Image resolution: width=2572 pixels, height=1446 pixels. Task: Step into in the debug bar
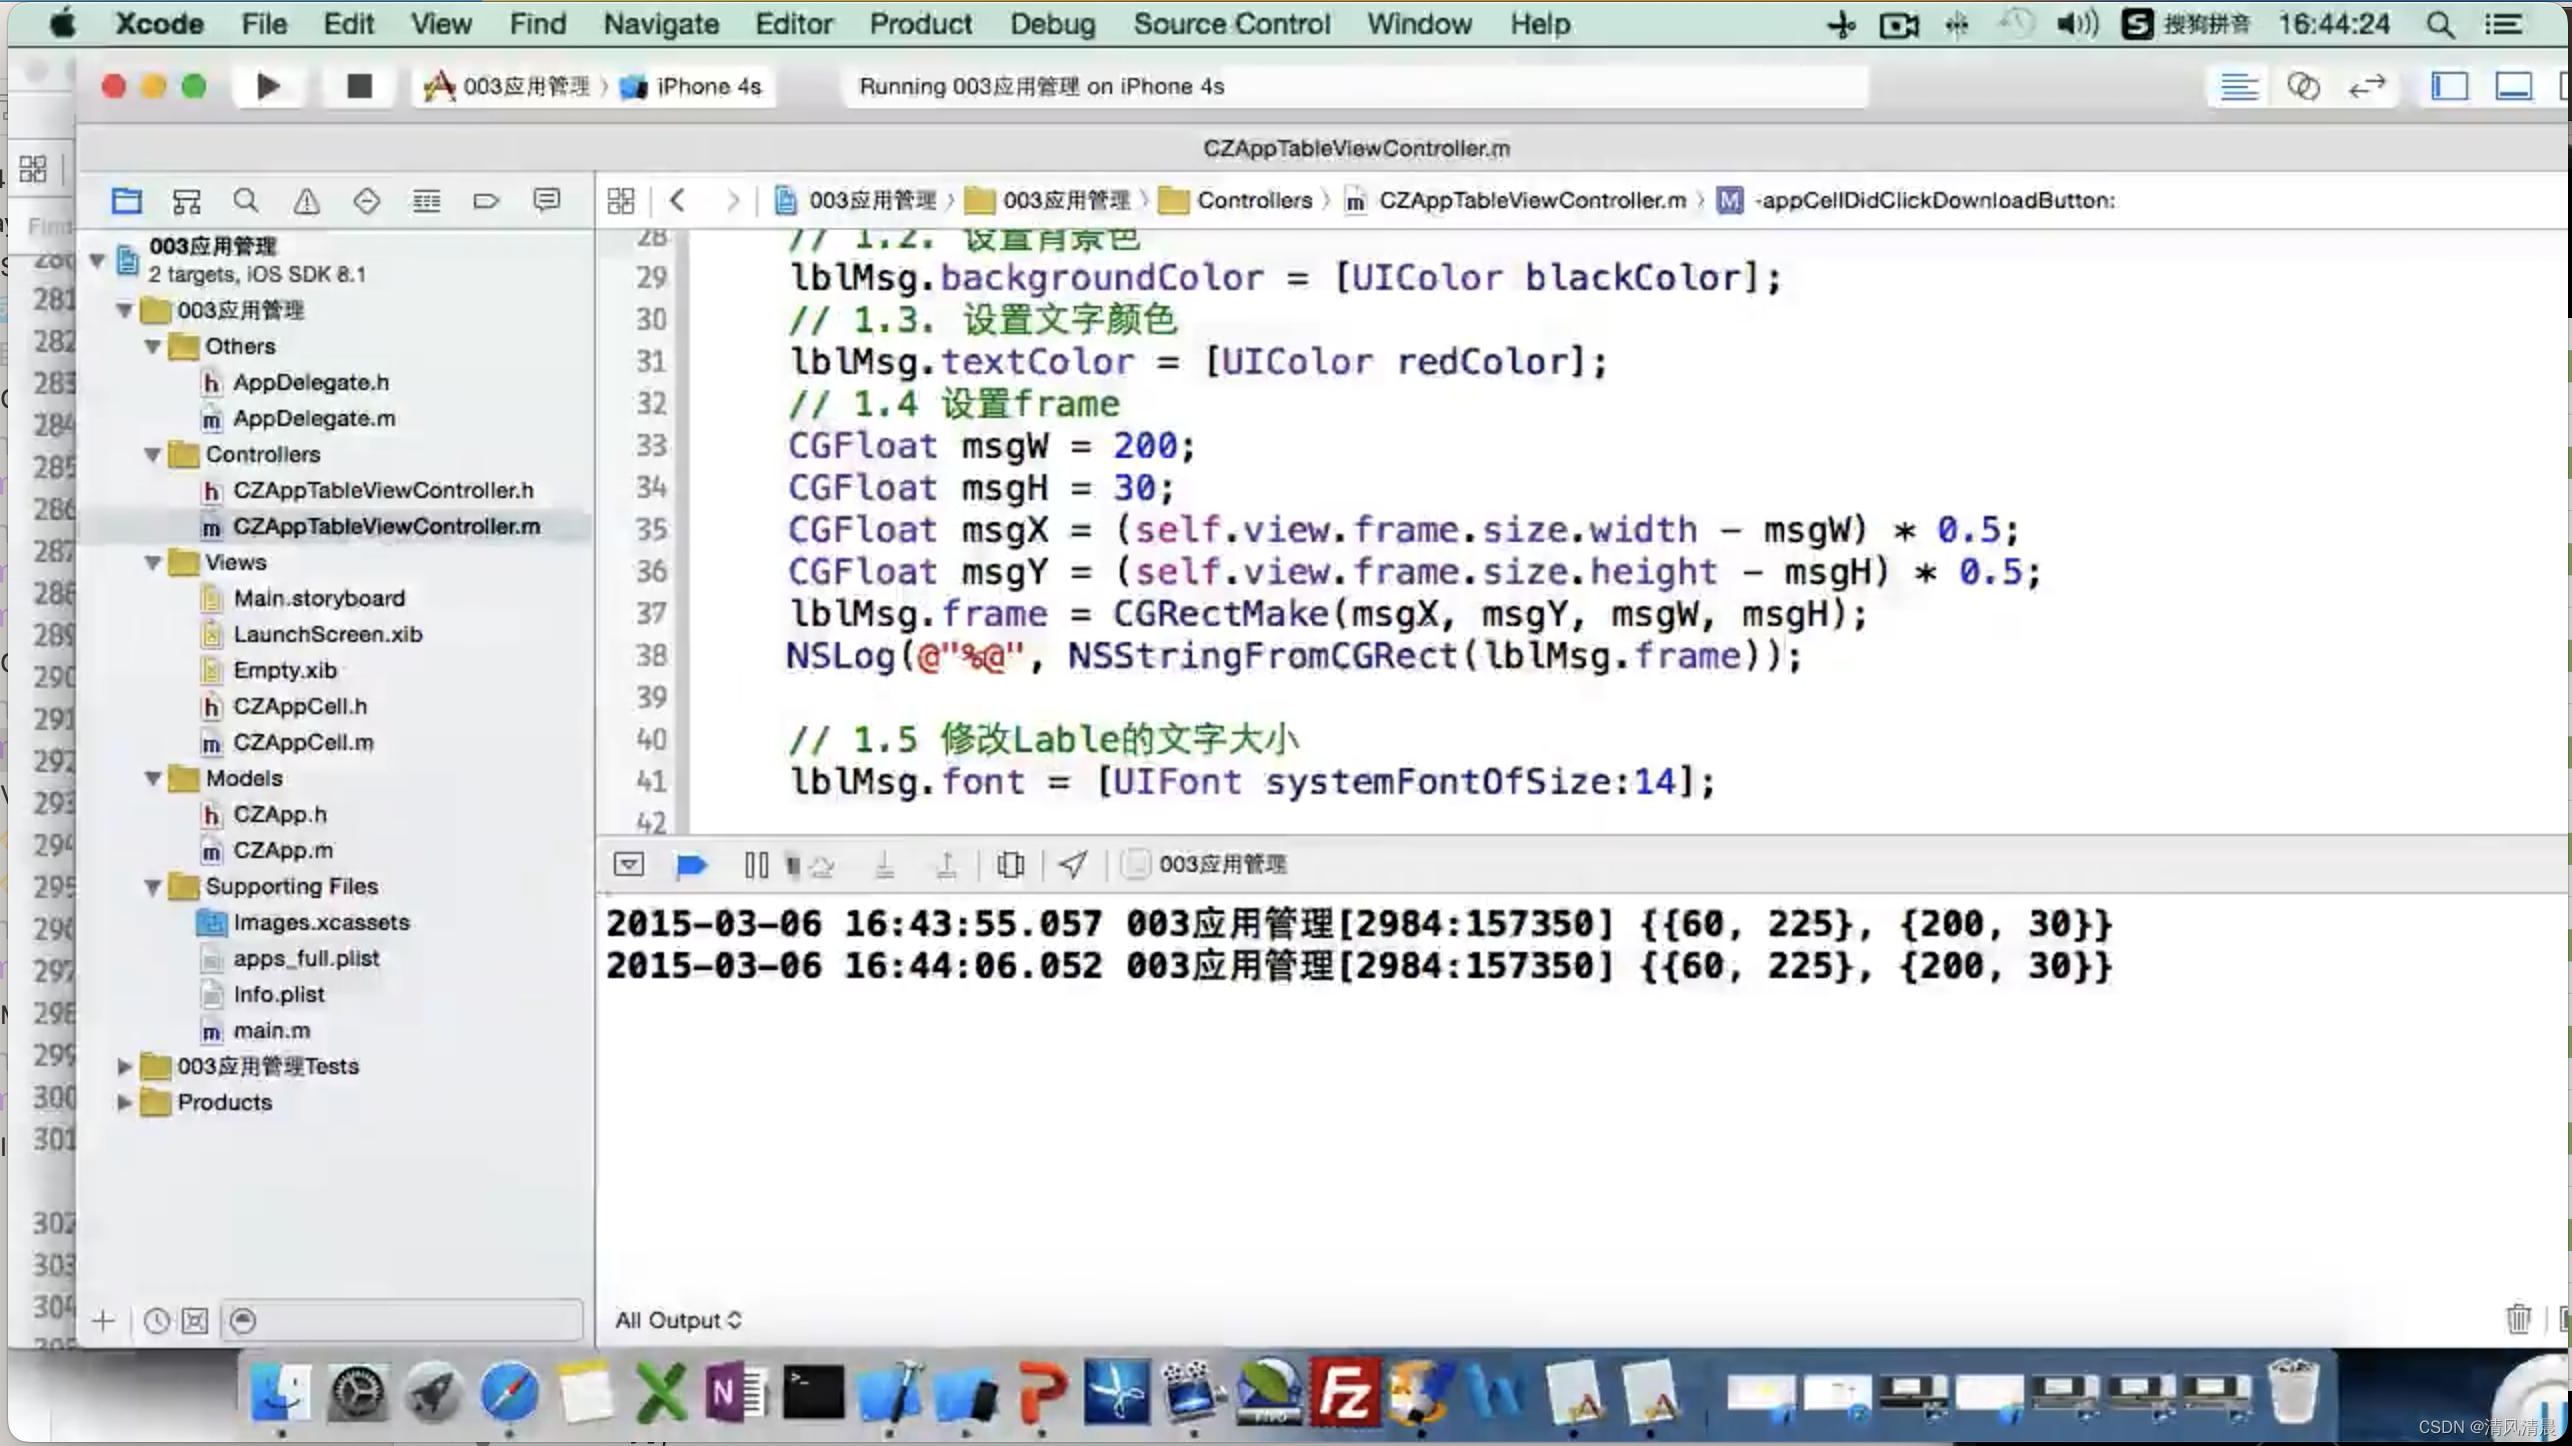pyautogui.click(x=884, y=864)
